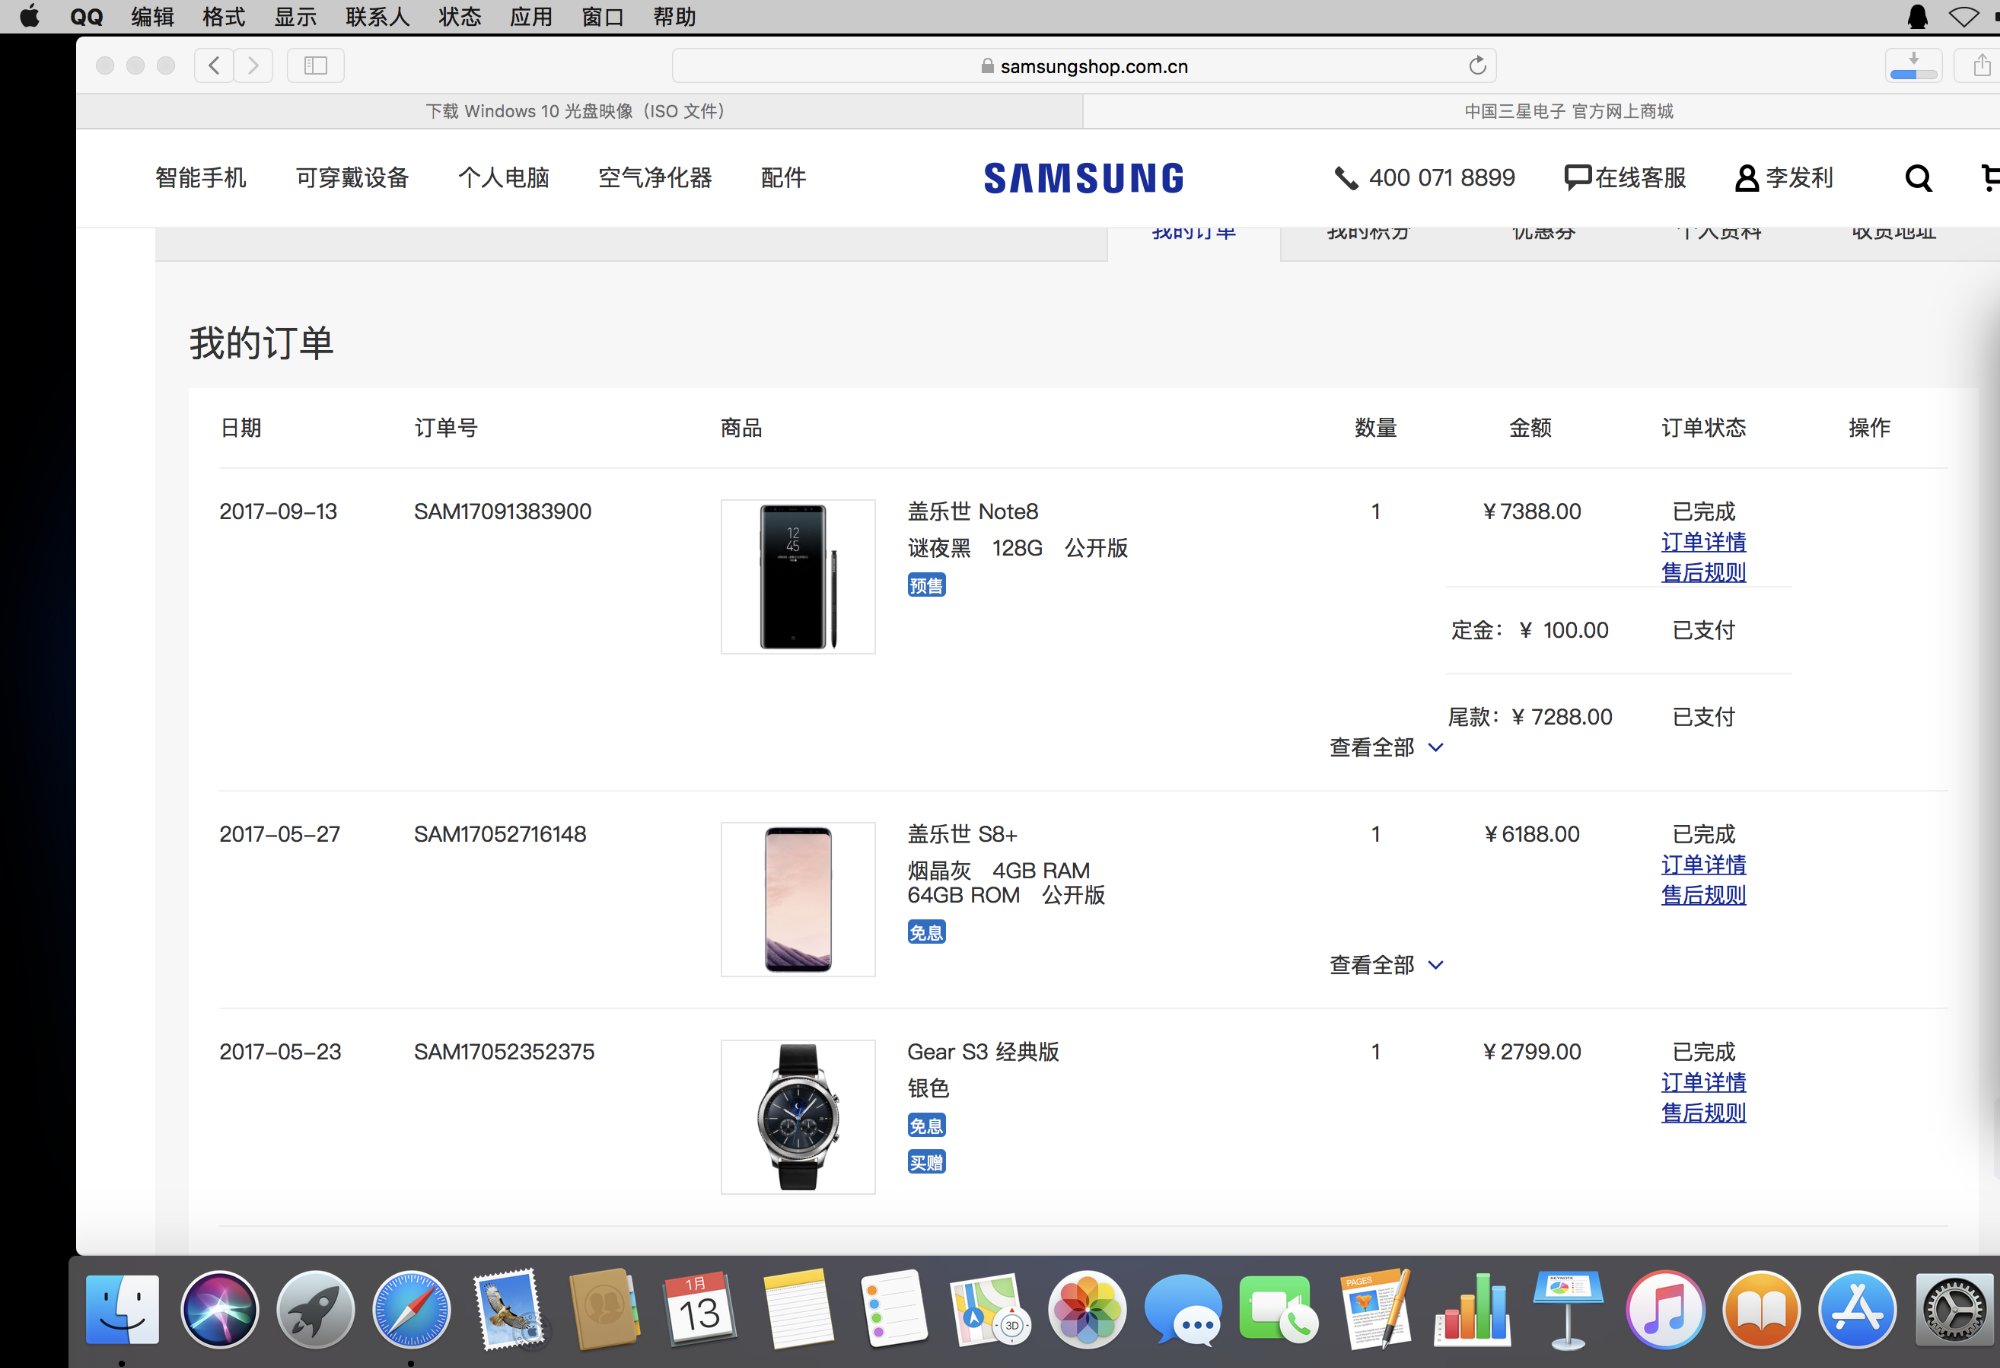Open the 联系人 menu
2000x1368 pixels.
pyautogui.click(x=378, y=17)
